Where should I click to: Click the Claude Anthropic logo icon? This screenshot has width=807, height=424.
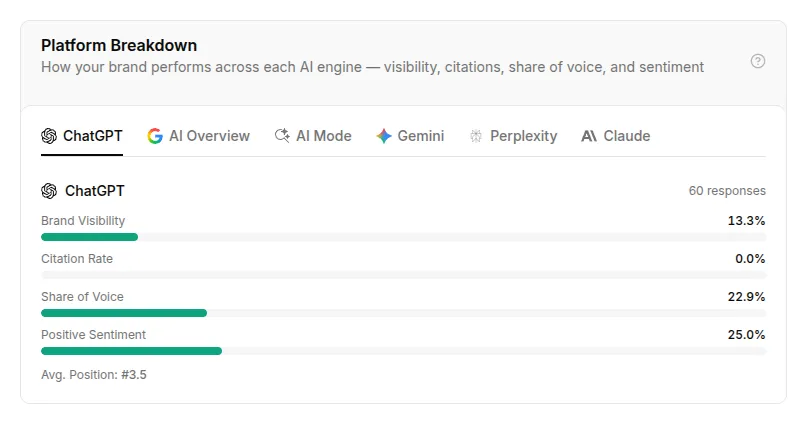(x=589, y=136)
